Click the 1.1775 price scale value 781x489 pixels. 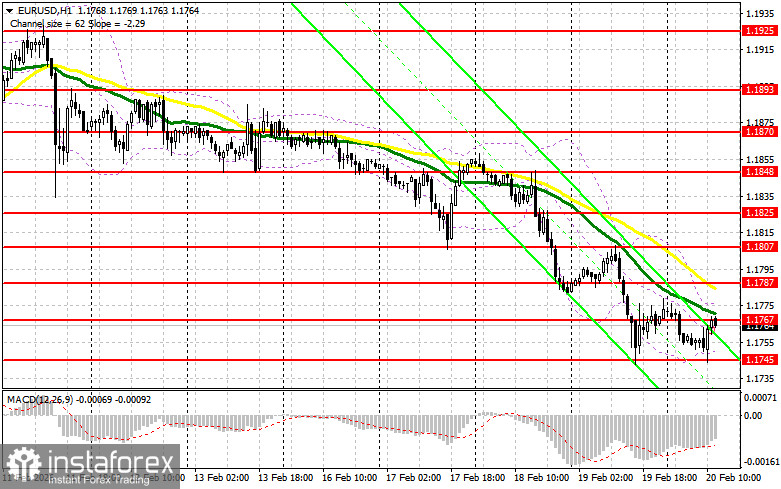pyautogui.click(x=760, y=305)
